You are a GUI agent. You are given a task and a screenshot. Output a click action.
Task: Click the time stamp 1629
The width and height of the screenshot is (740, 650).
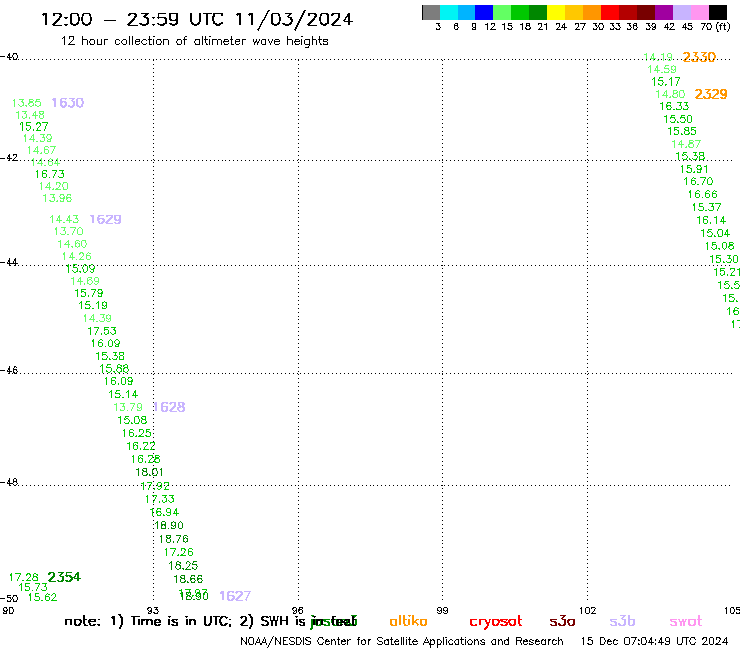(105, 219)
